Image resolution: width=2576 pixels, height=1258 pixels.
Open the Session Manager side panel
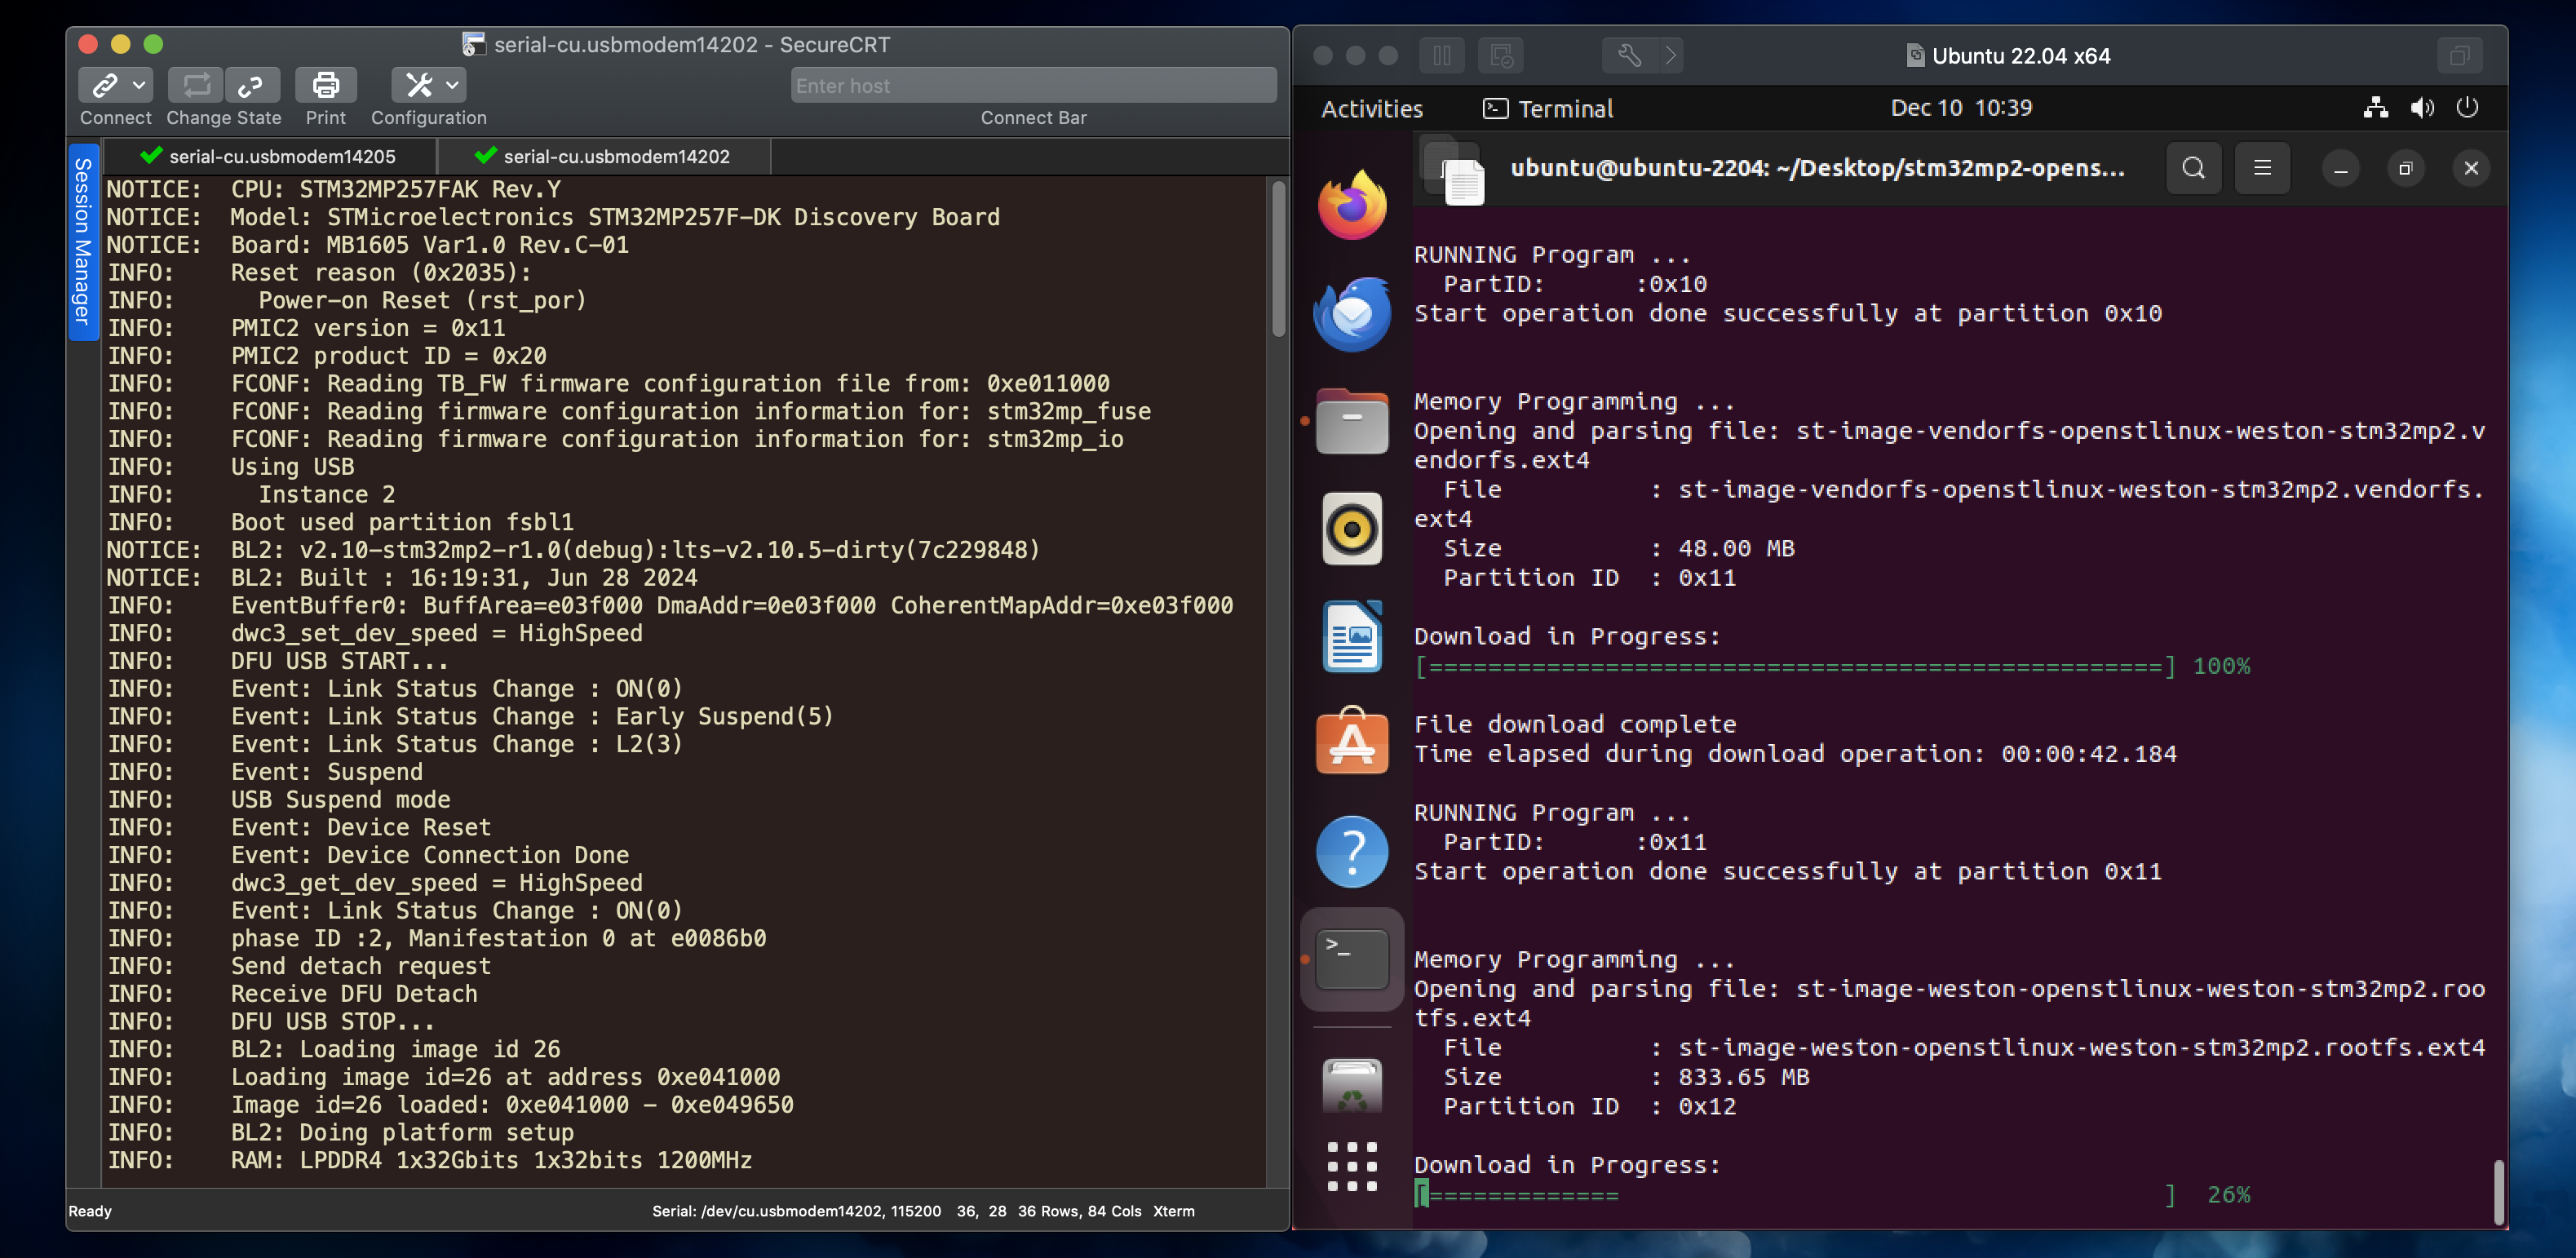pyautogui.click(x=83, y=241)
